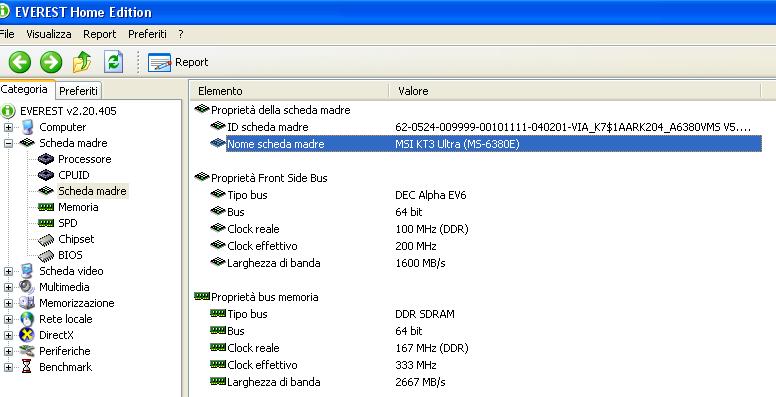Select the Proprietà bus memoria header
776x397 pixels.
click(x=264, y=297)
